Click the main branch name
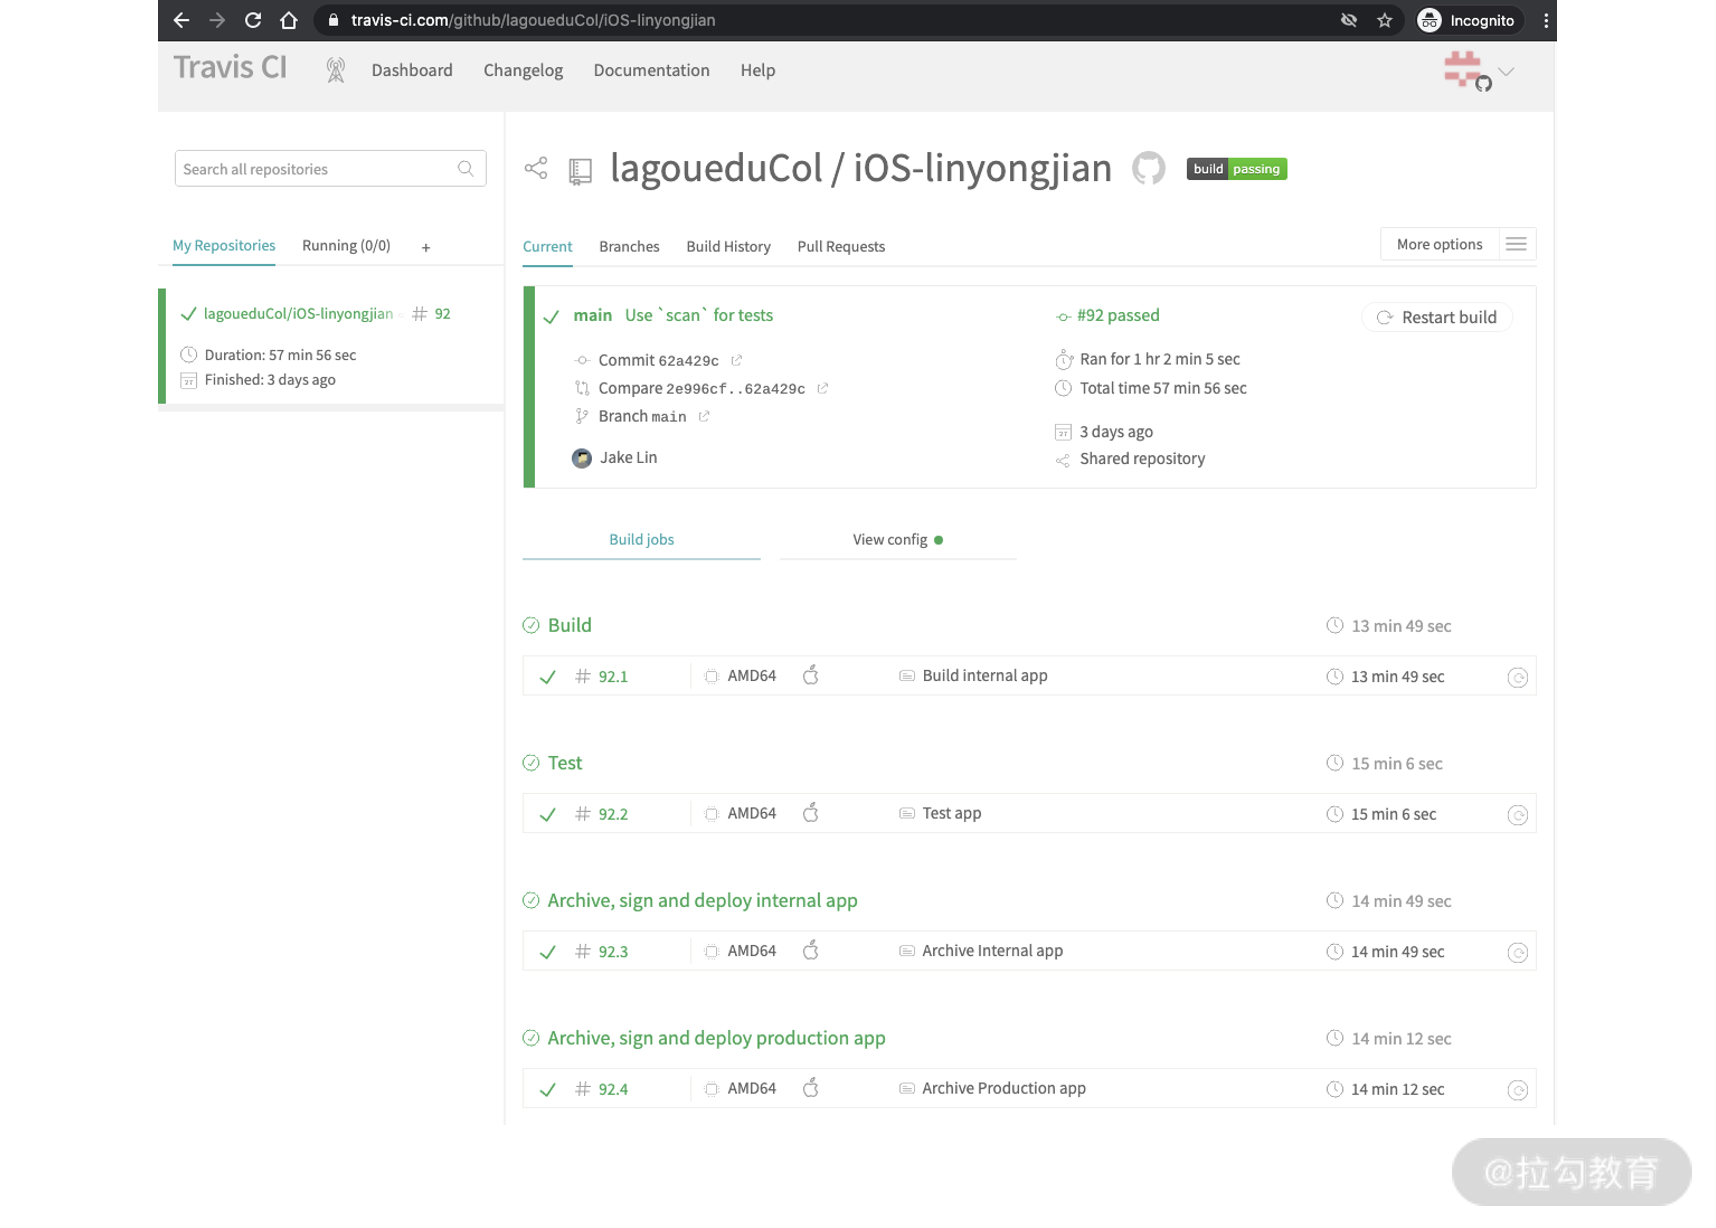 592,315
